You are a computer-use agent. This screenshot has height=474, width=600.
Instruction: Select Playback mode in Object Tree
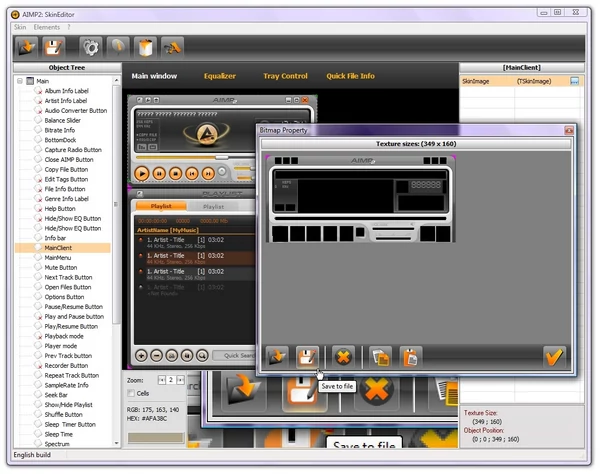(64, 336)
